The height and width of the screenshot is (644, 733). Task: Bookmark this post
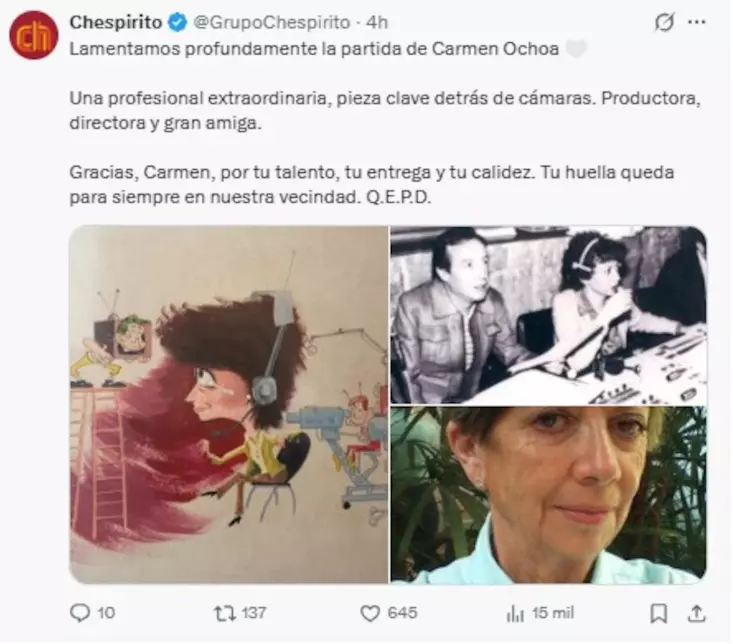click(659, 613)
